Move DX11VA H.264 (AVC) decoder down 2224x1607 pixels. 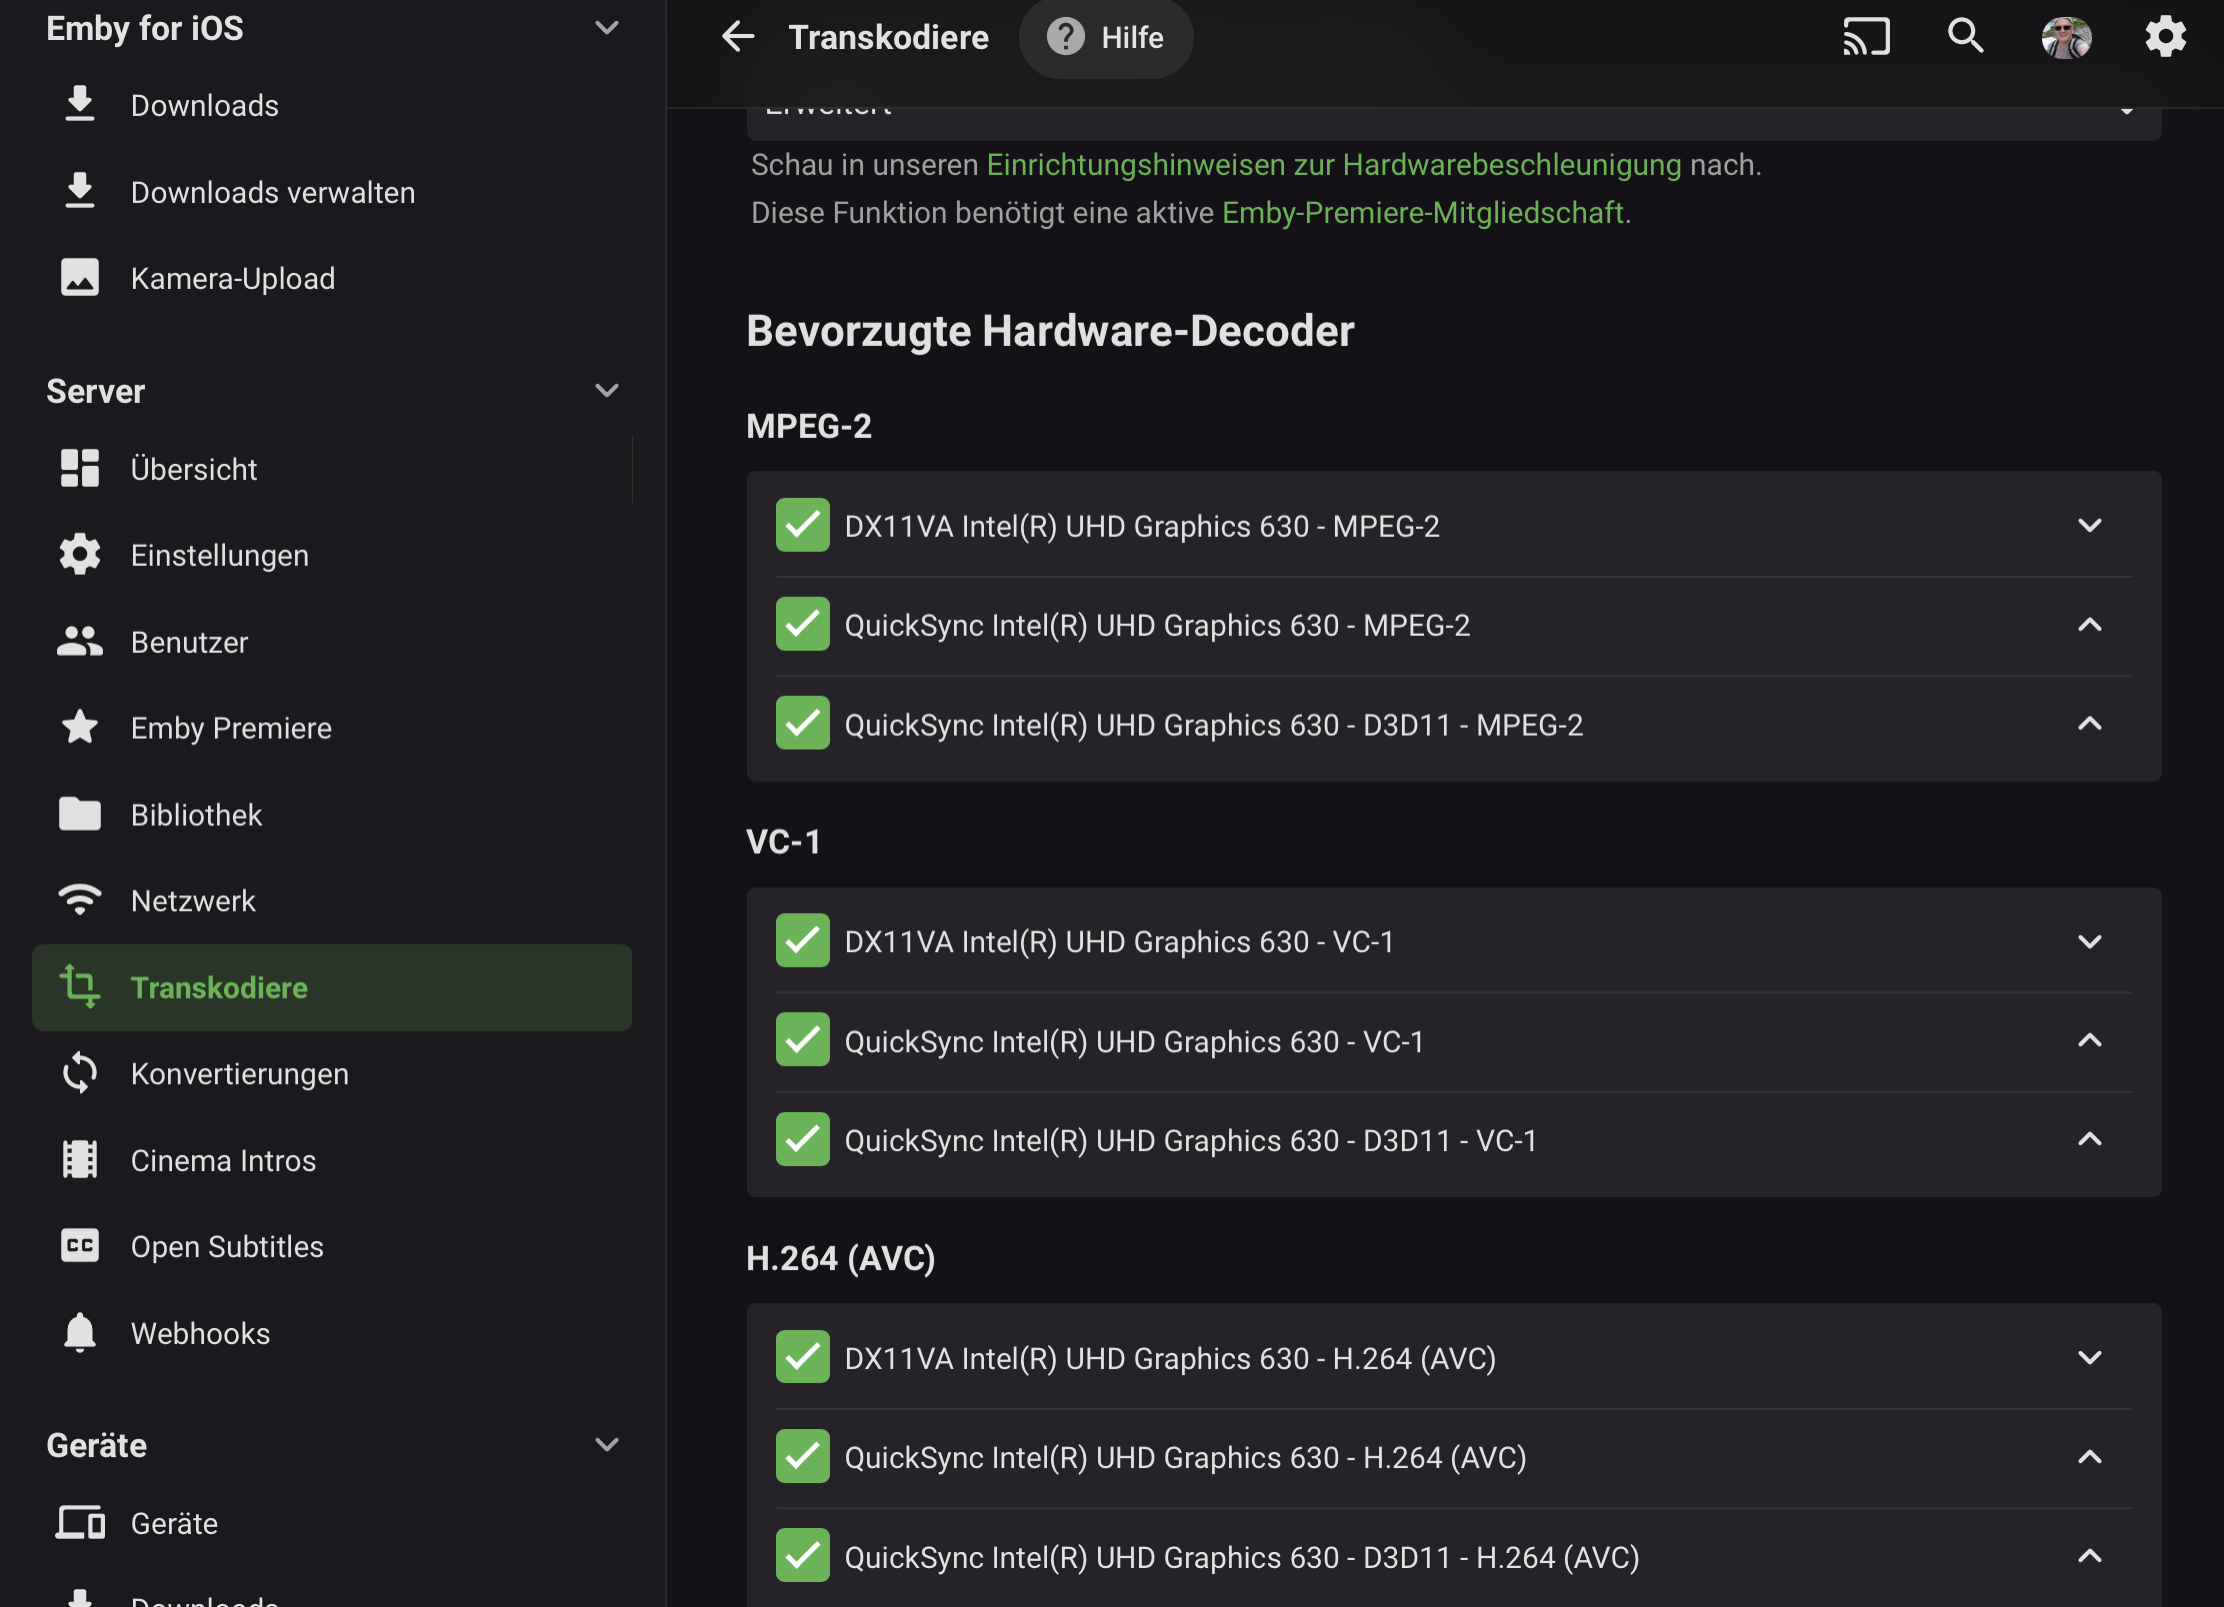point(2089,1357)
